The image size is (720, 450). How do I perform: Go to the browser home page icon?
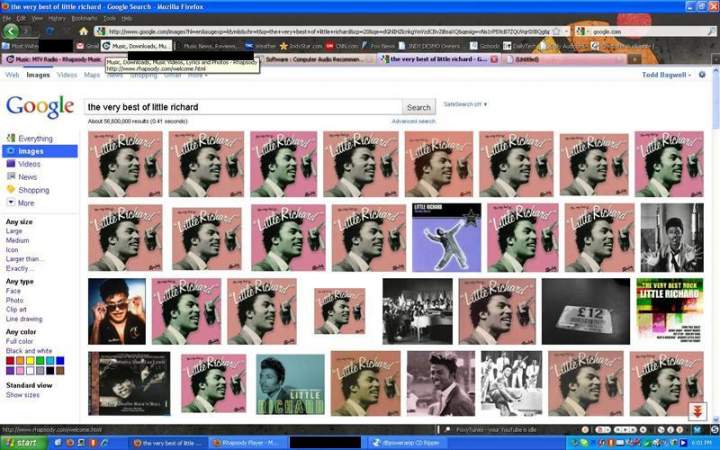point(83,31)
